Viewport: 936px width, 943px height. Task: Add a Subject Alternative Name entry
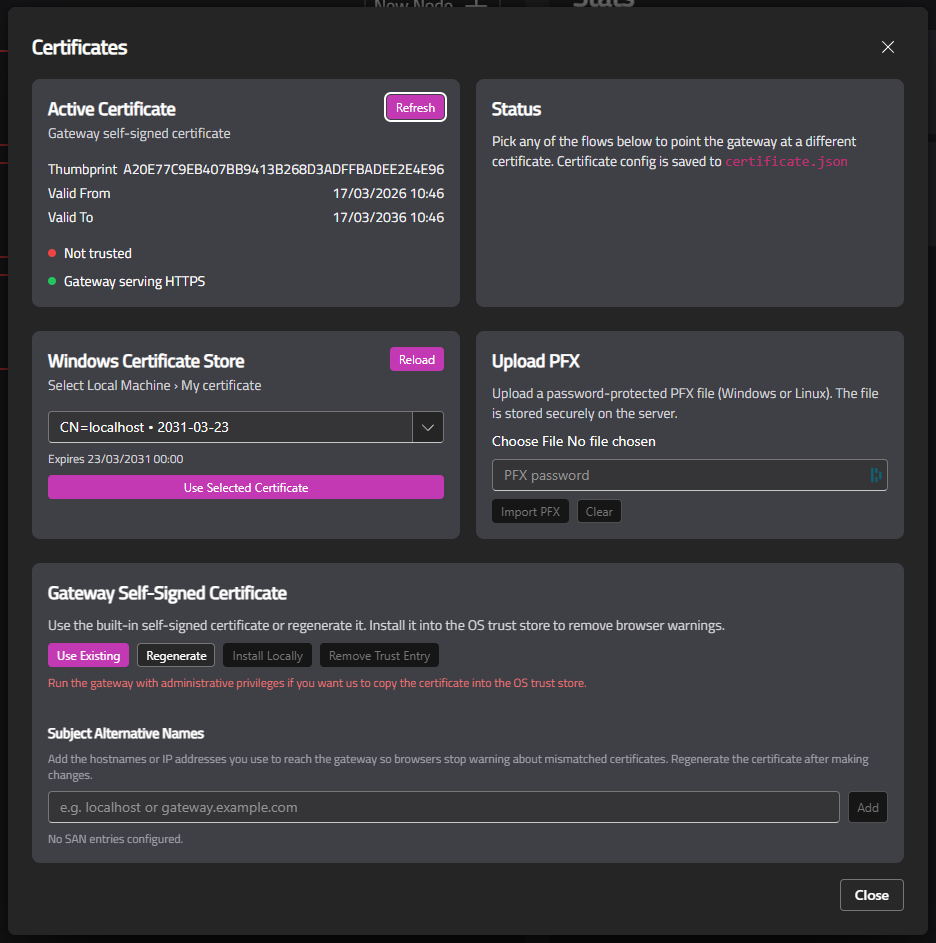coord(867,807)
